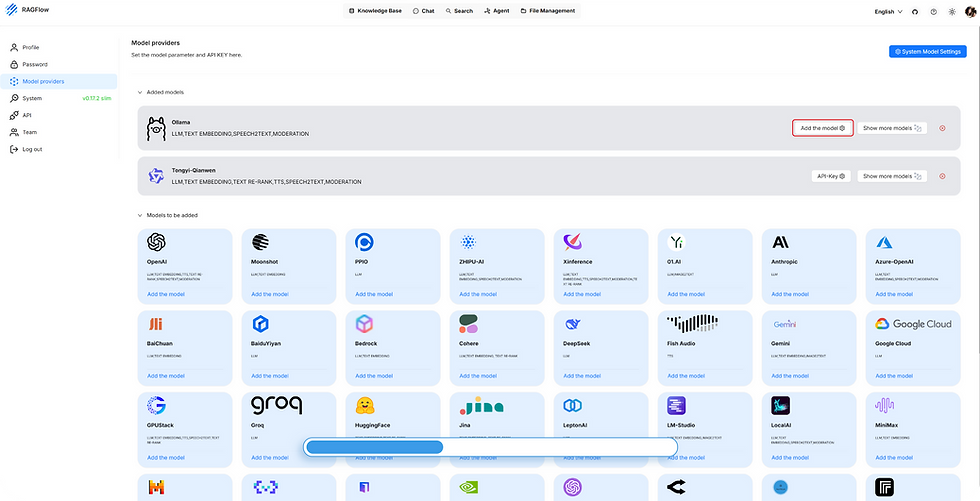Click the Tongyi-Qianwen logo
The image size is (980, 501).
coord(156,176)
